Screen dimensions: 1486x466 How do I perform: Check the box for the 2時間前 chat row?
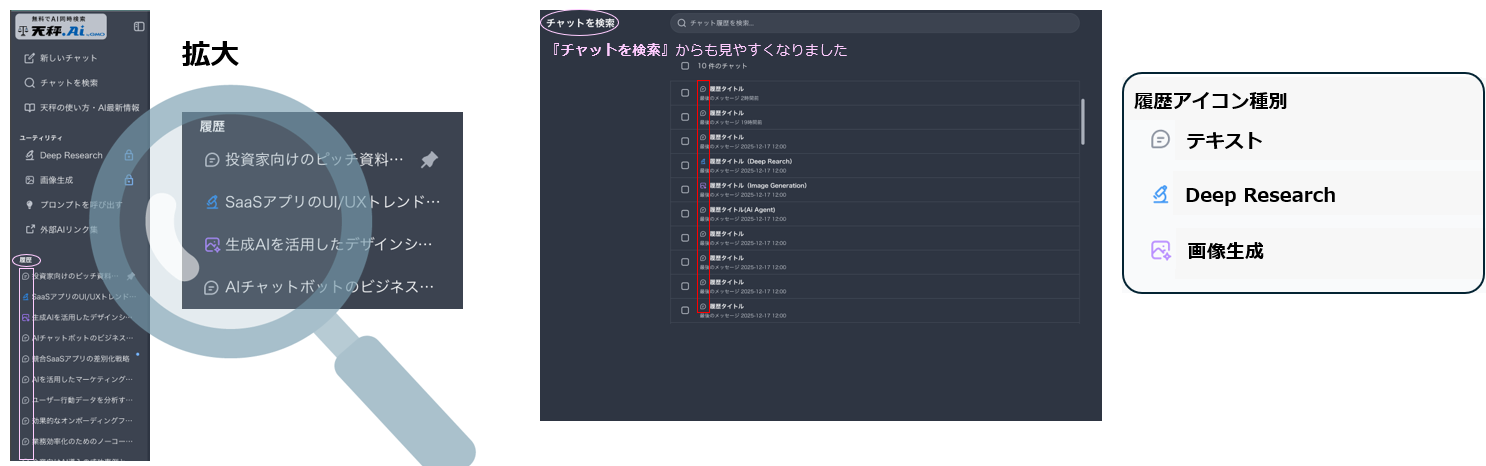(x=685, y=93)
